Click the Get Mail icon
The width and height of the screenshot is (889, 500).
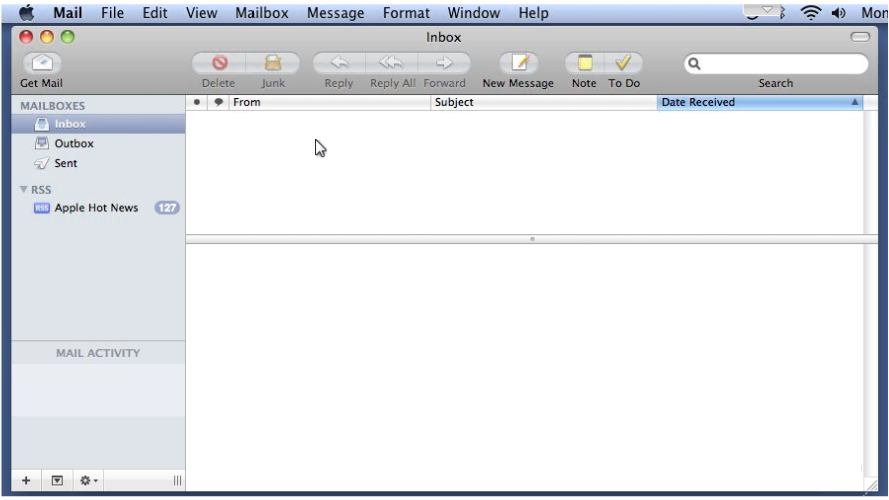point(42,63)
